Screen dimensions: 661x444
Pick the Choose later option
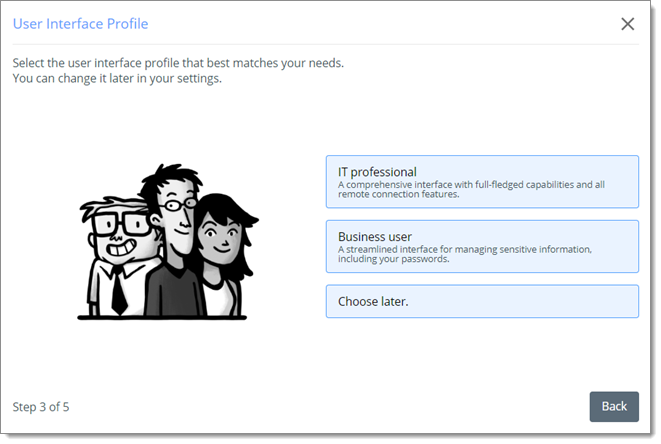click(x=482, y=301)
